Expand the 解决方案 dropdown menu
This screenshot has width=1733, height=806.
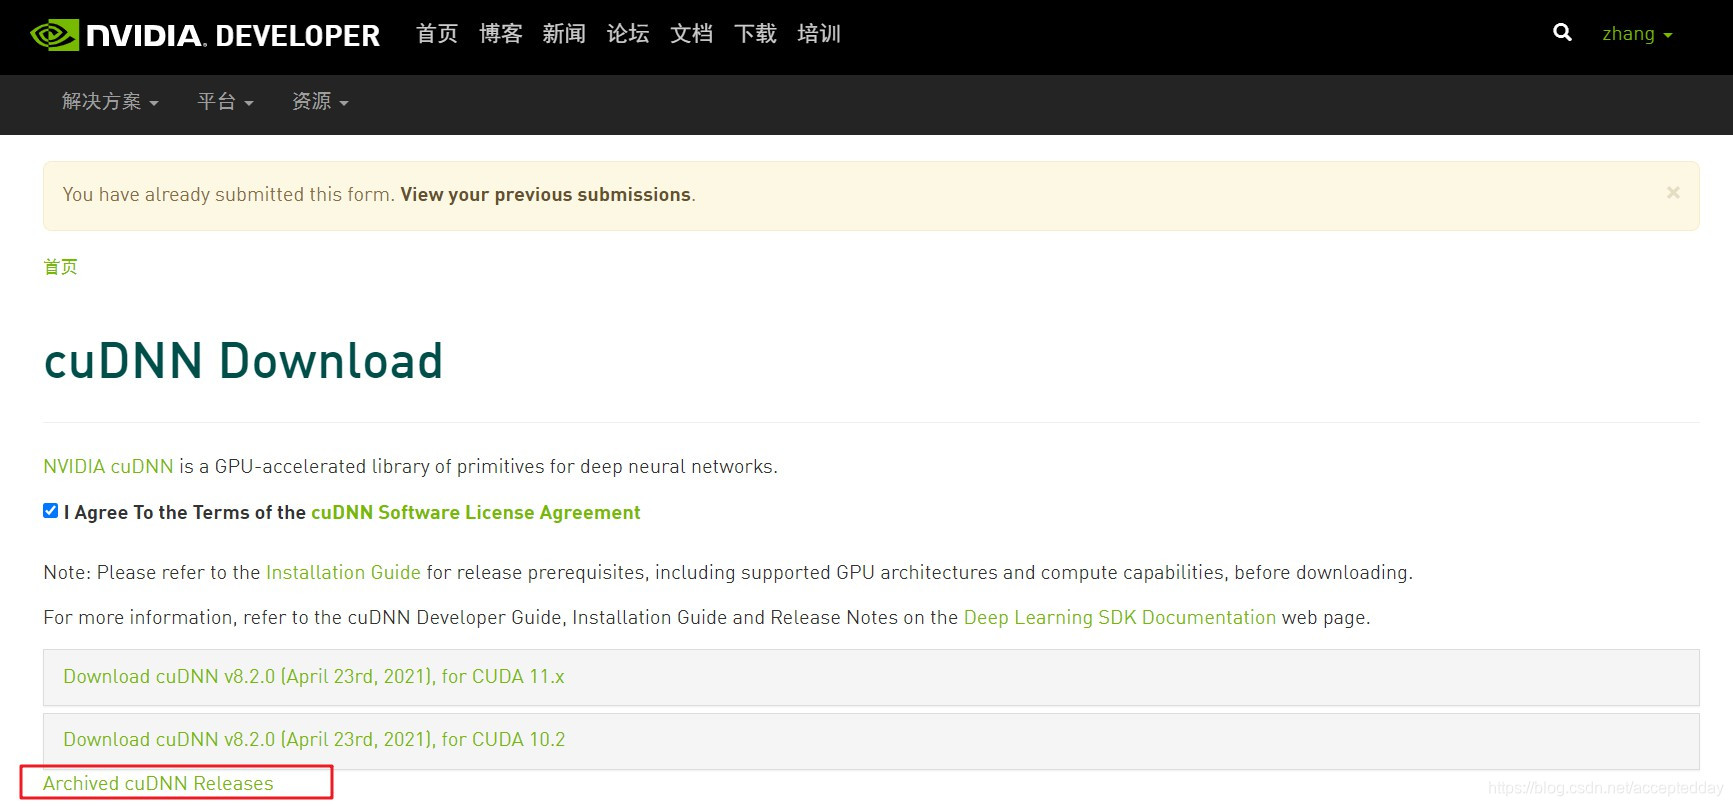tap(110, 102)
